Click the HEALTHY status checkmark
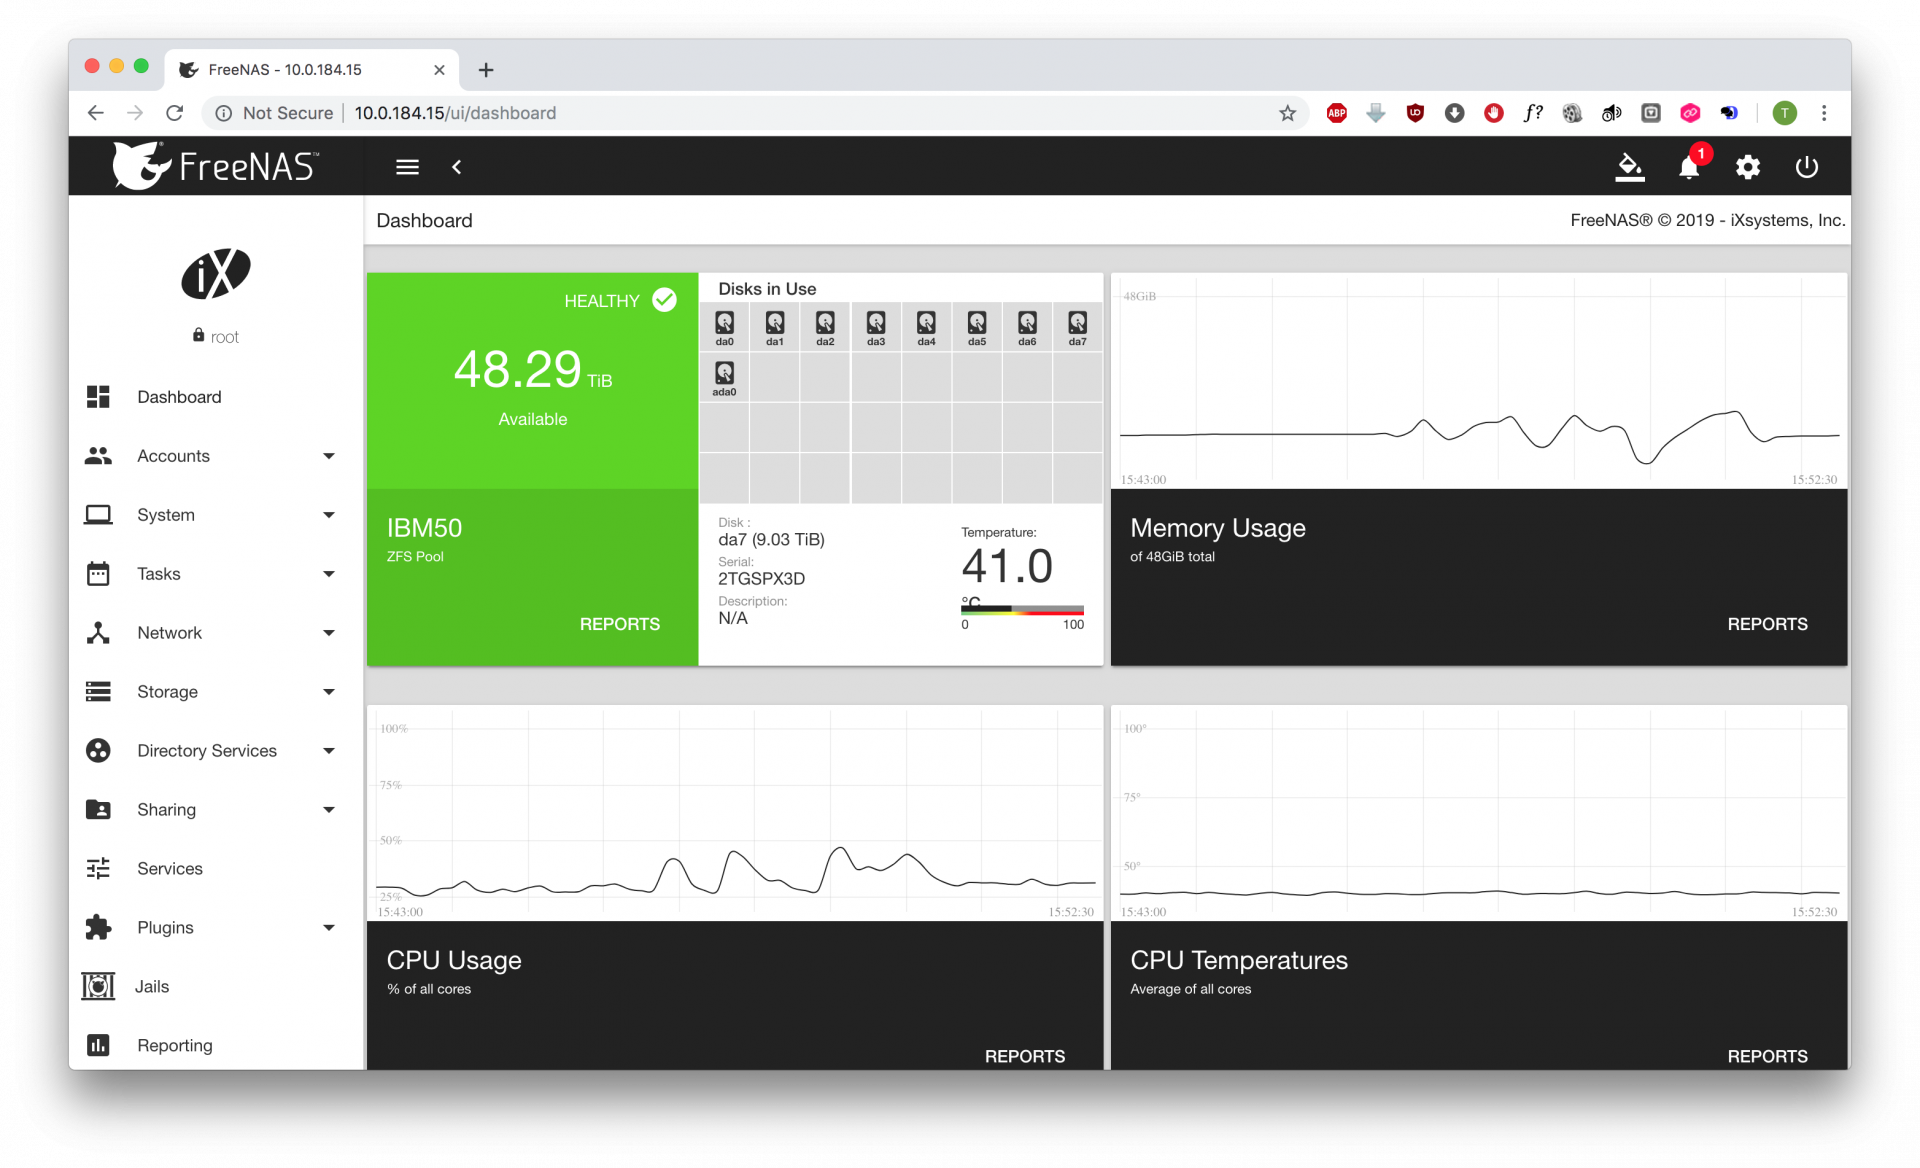The height and width of the screenshot is (1168, 1920). (664, 300)
